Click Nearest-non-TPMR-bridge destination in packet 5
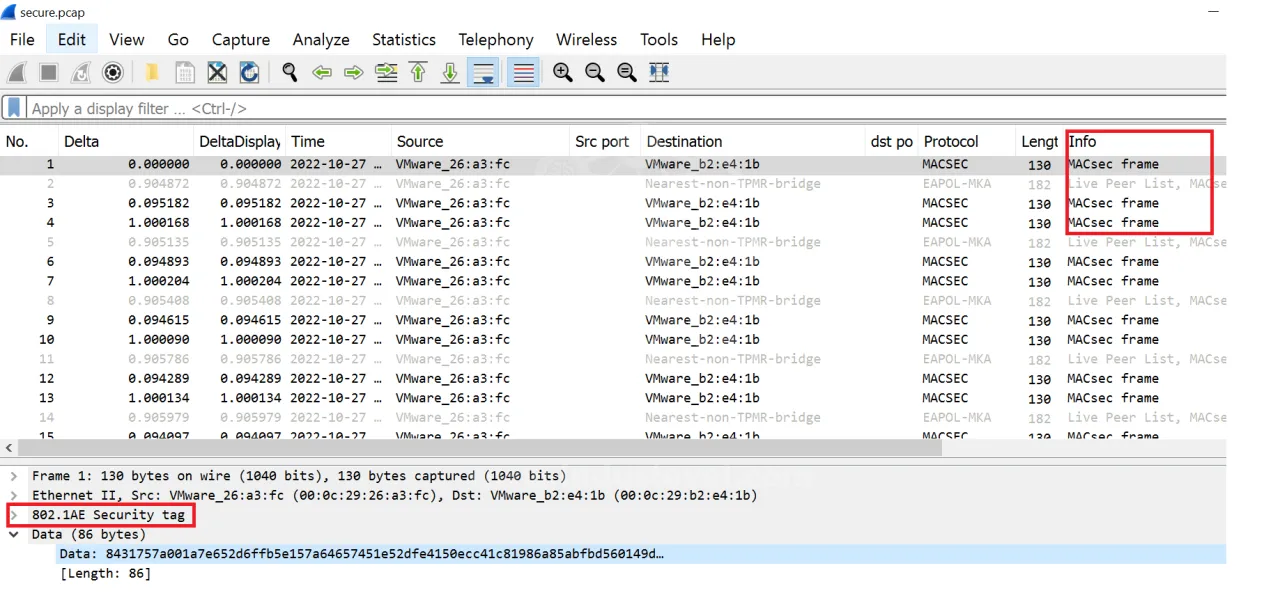This screenshot has height=609, width=1280. tap(732, 242)
